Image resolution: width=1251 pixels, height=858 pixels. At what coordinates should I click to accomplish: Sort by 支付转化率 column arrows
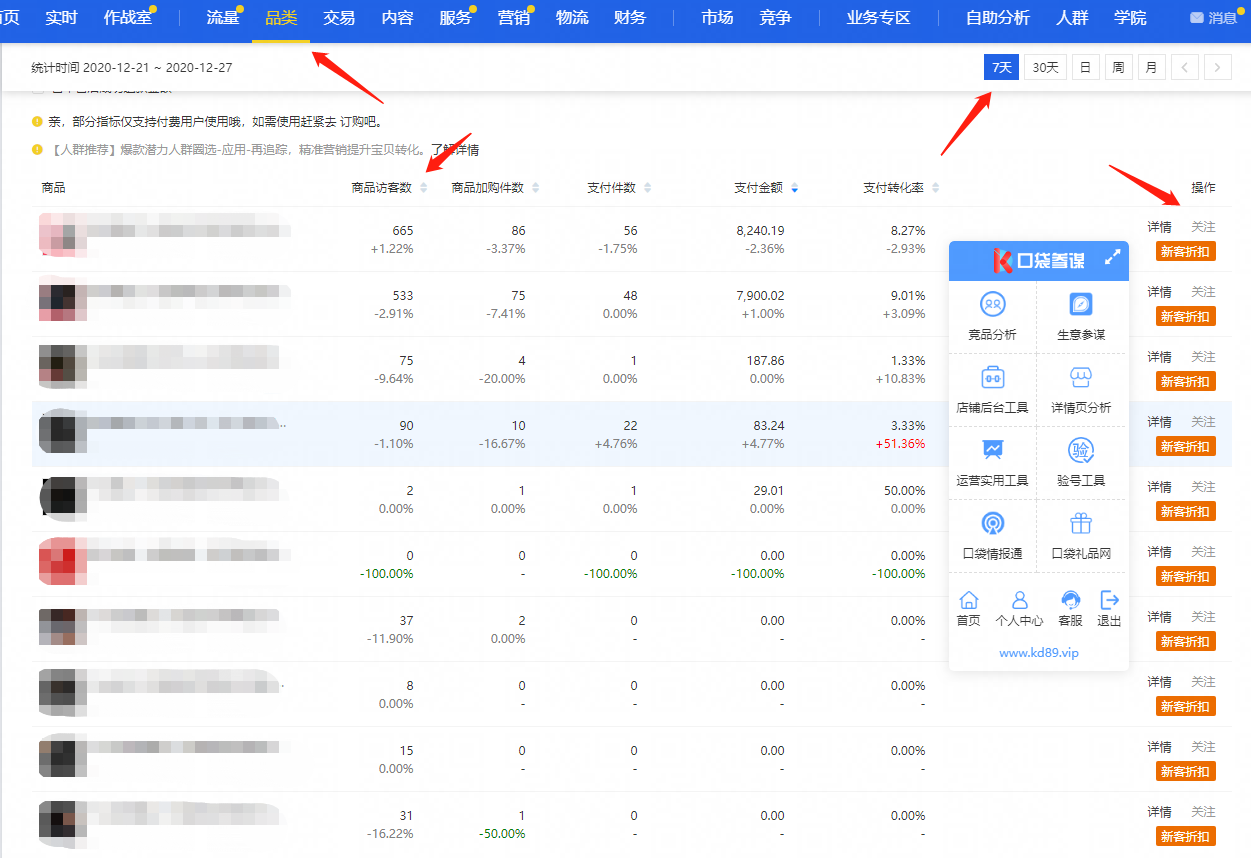(935, 188)
